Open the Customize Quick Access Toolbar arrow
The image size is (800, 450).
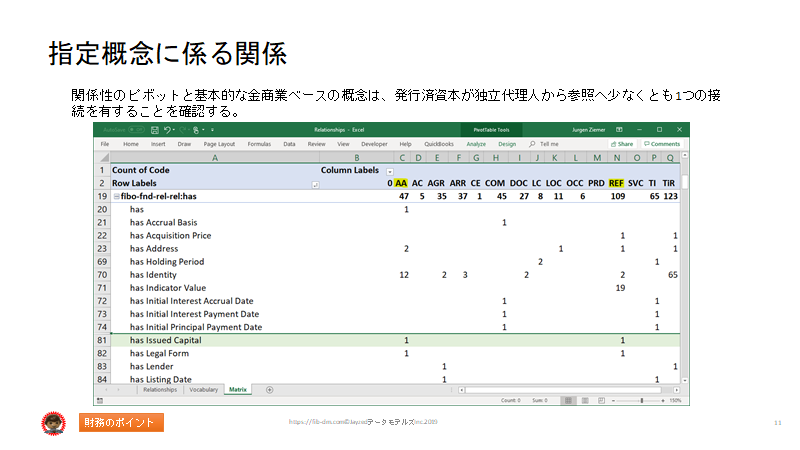[212, 130]
